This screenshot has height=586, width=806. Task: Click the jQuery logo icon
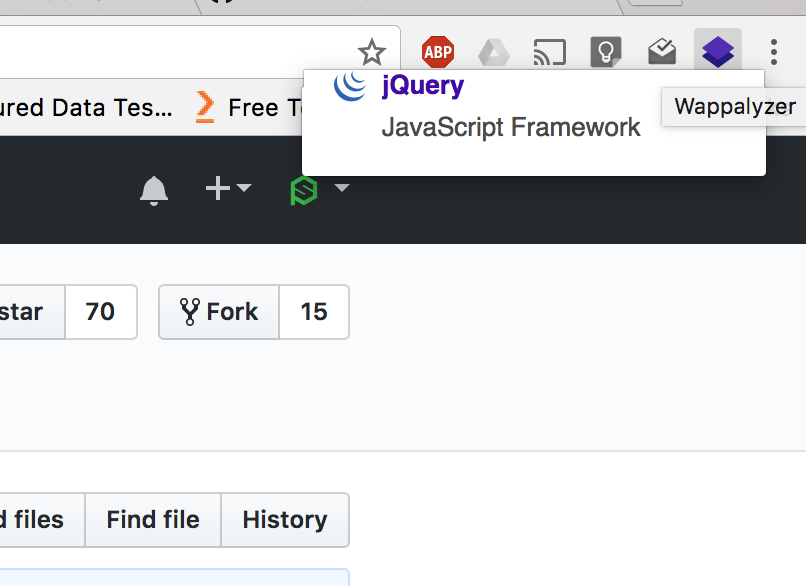pyautogui.click(x=350, y=85)
